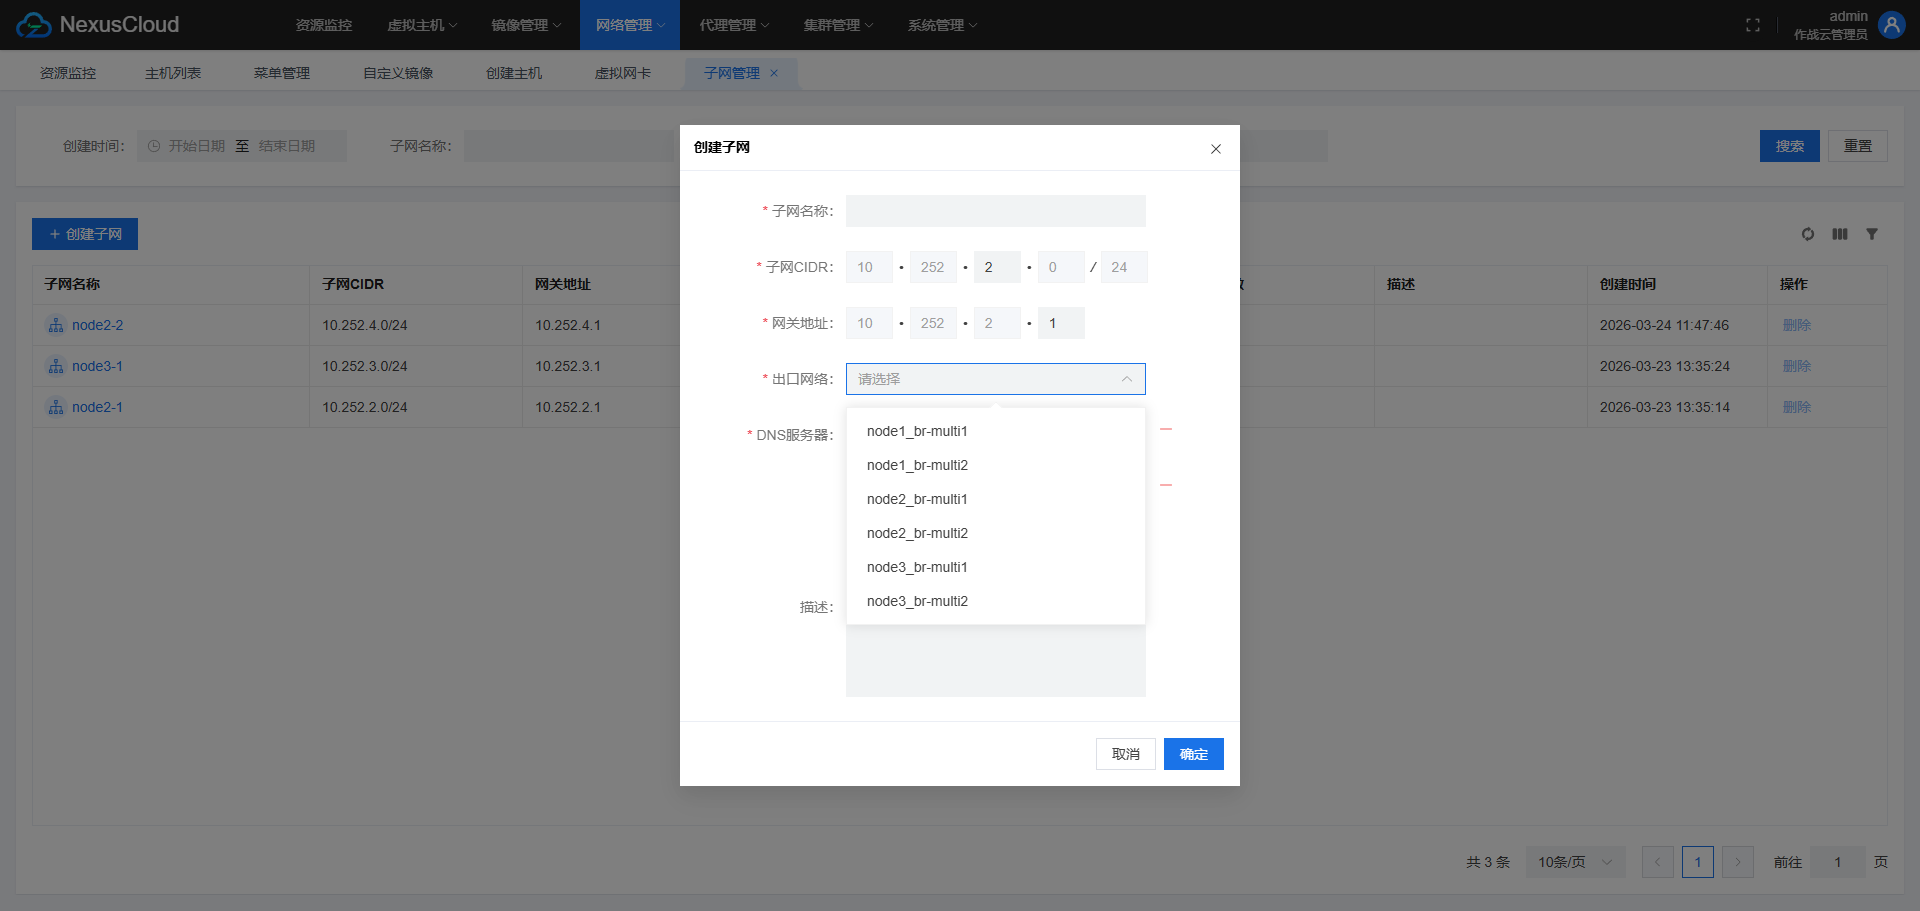
Task: Remove the first DNS server entry
Action: point(1165,429)
